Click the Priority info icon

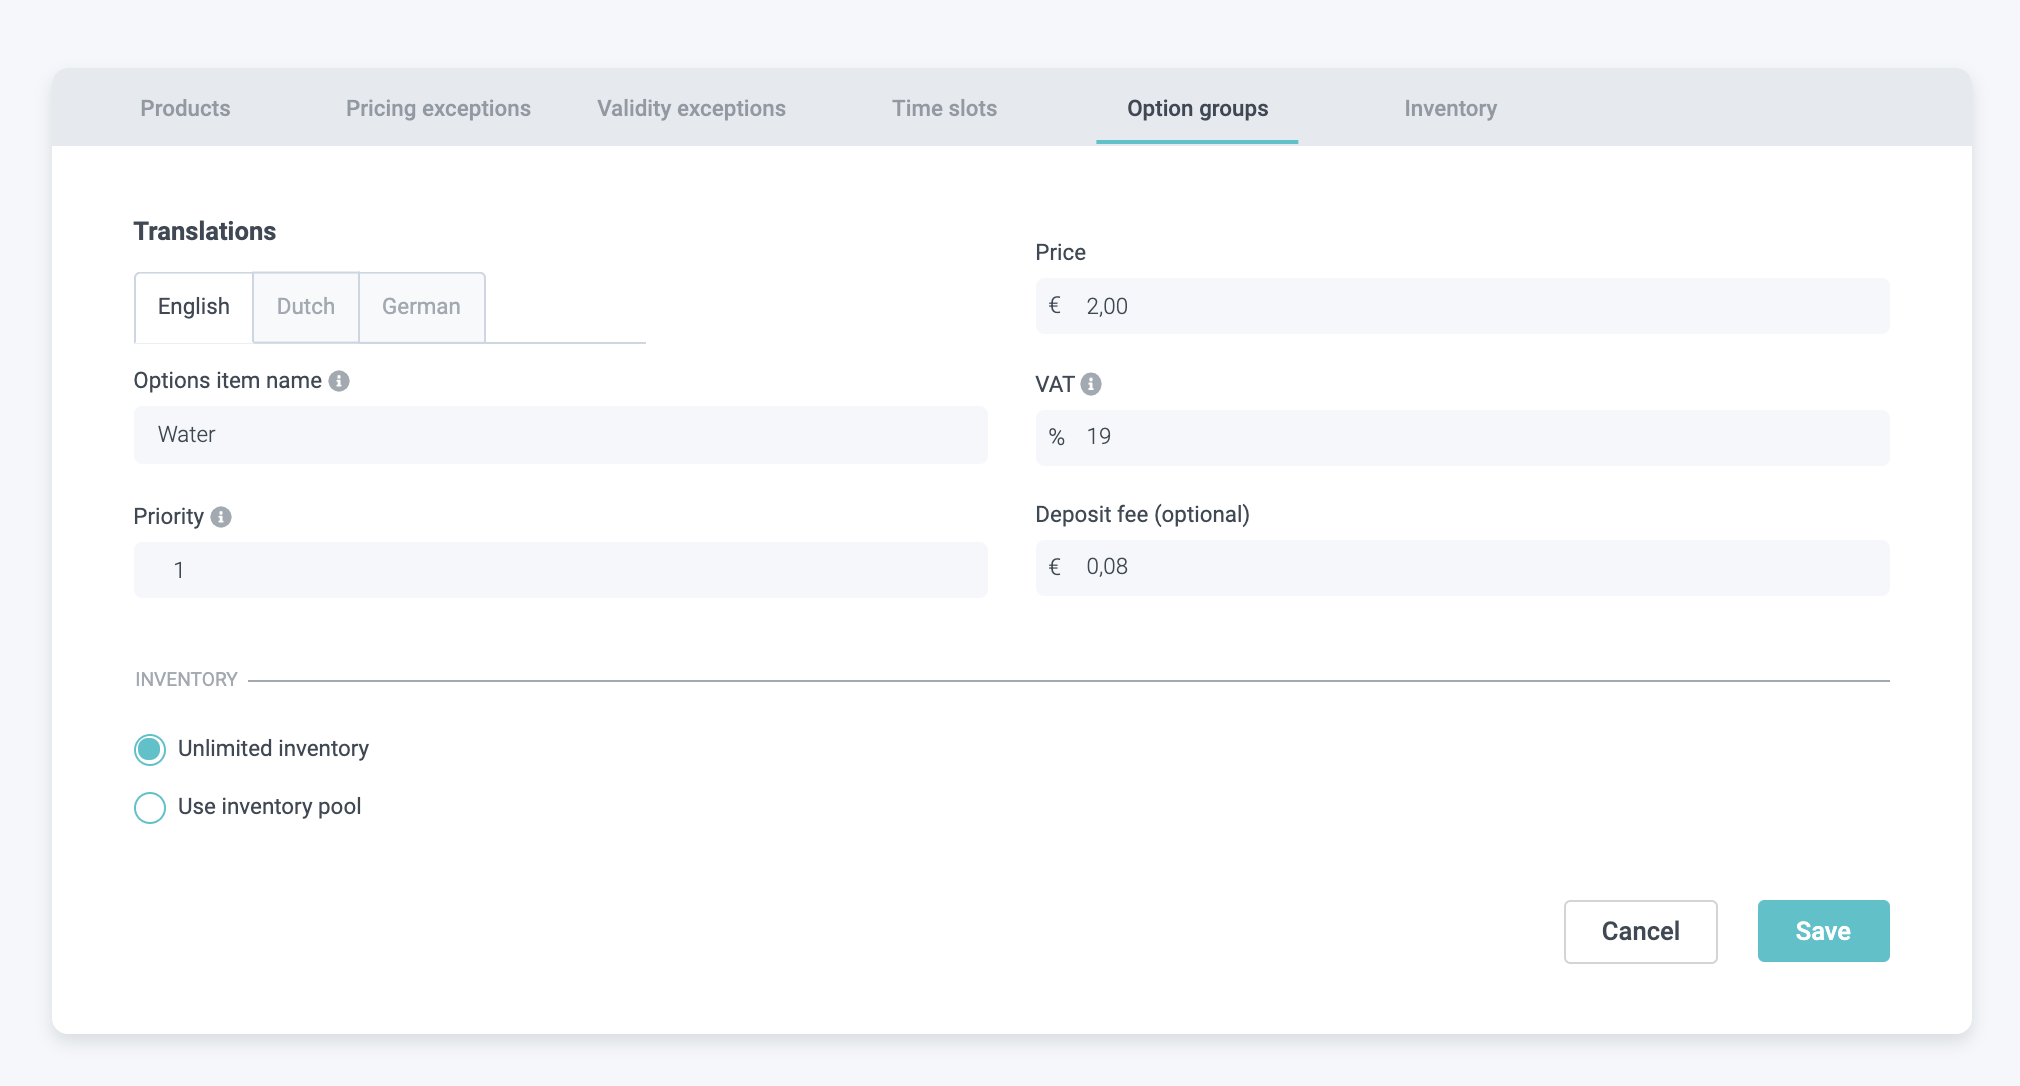click(x=221, y=517)
